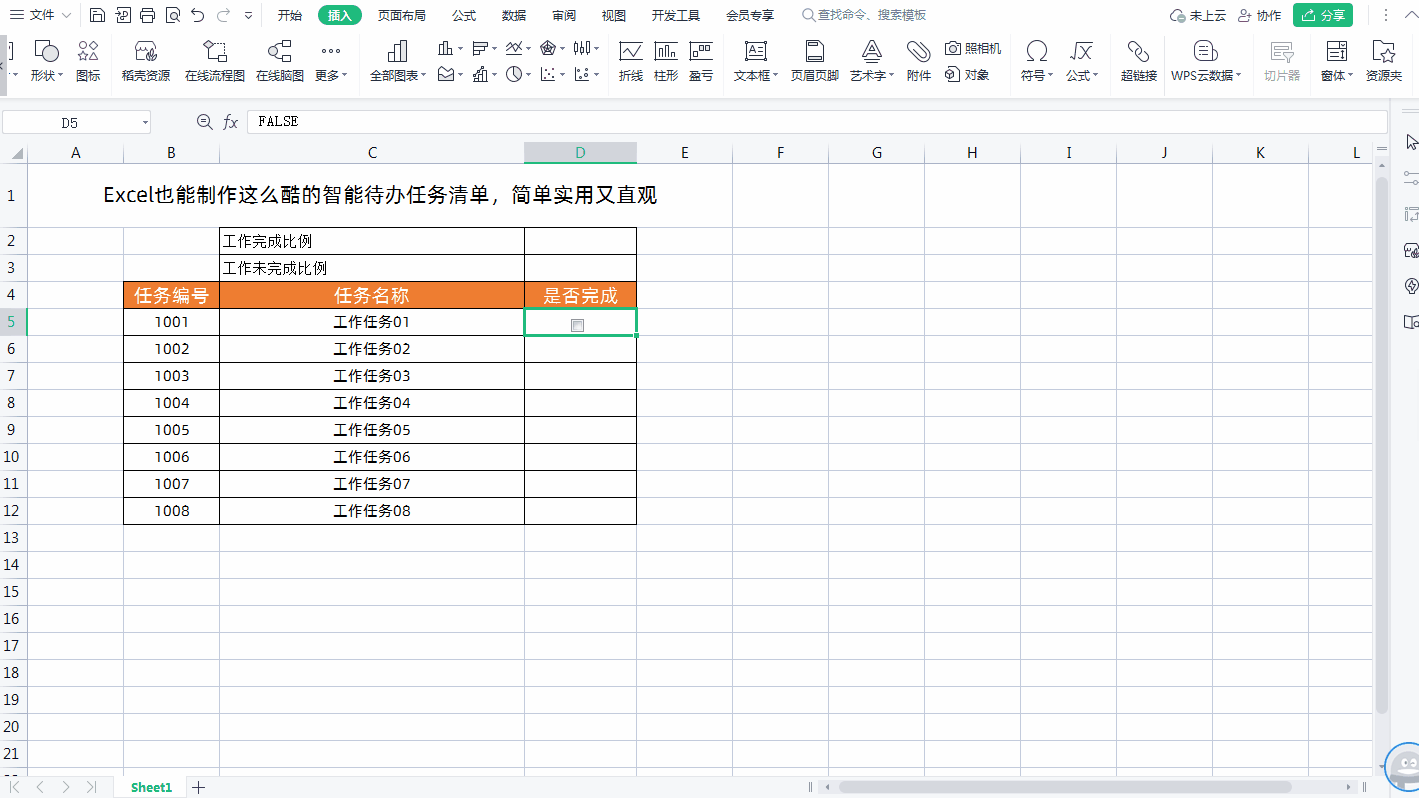Viewport: 1419px width, 798px height.
Task: Open the 形状 shapes dropdown
Action: click(45, 60)
